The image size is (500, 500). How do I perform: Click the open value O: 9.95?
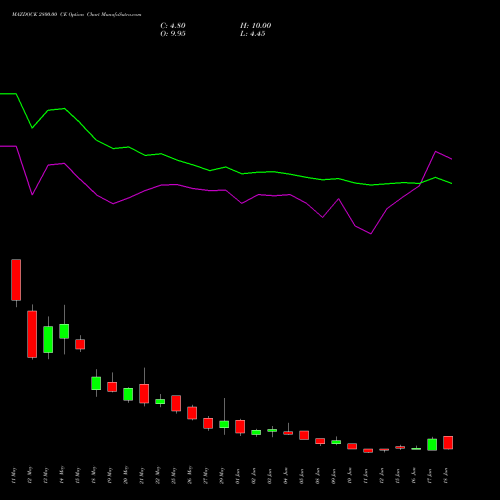click(173, 34)
